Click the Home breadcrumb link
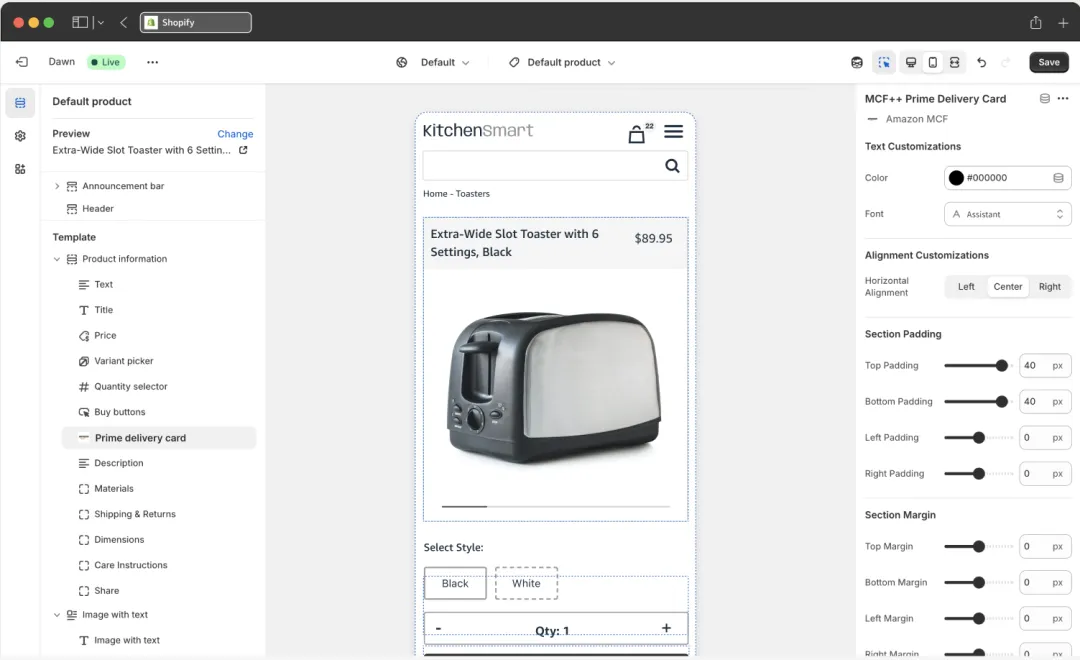The height and width of the screenshot is (660, 1080). pos(435,194)
